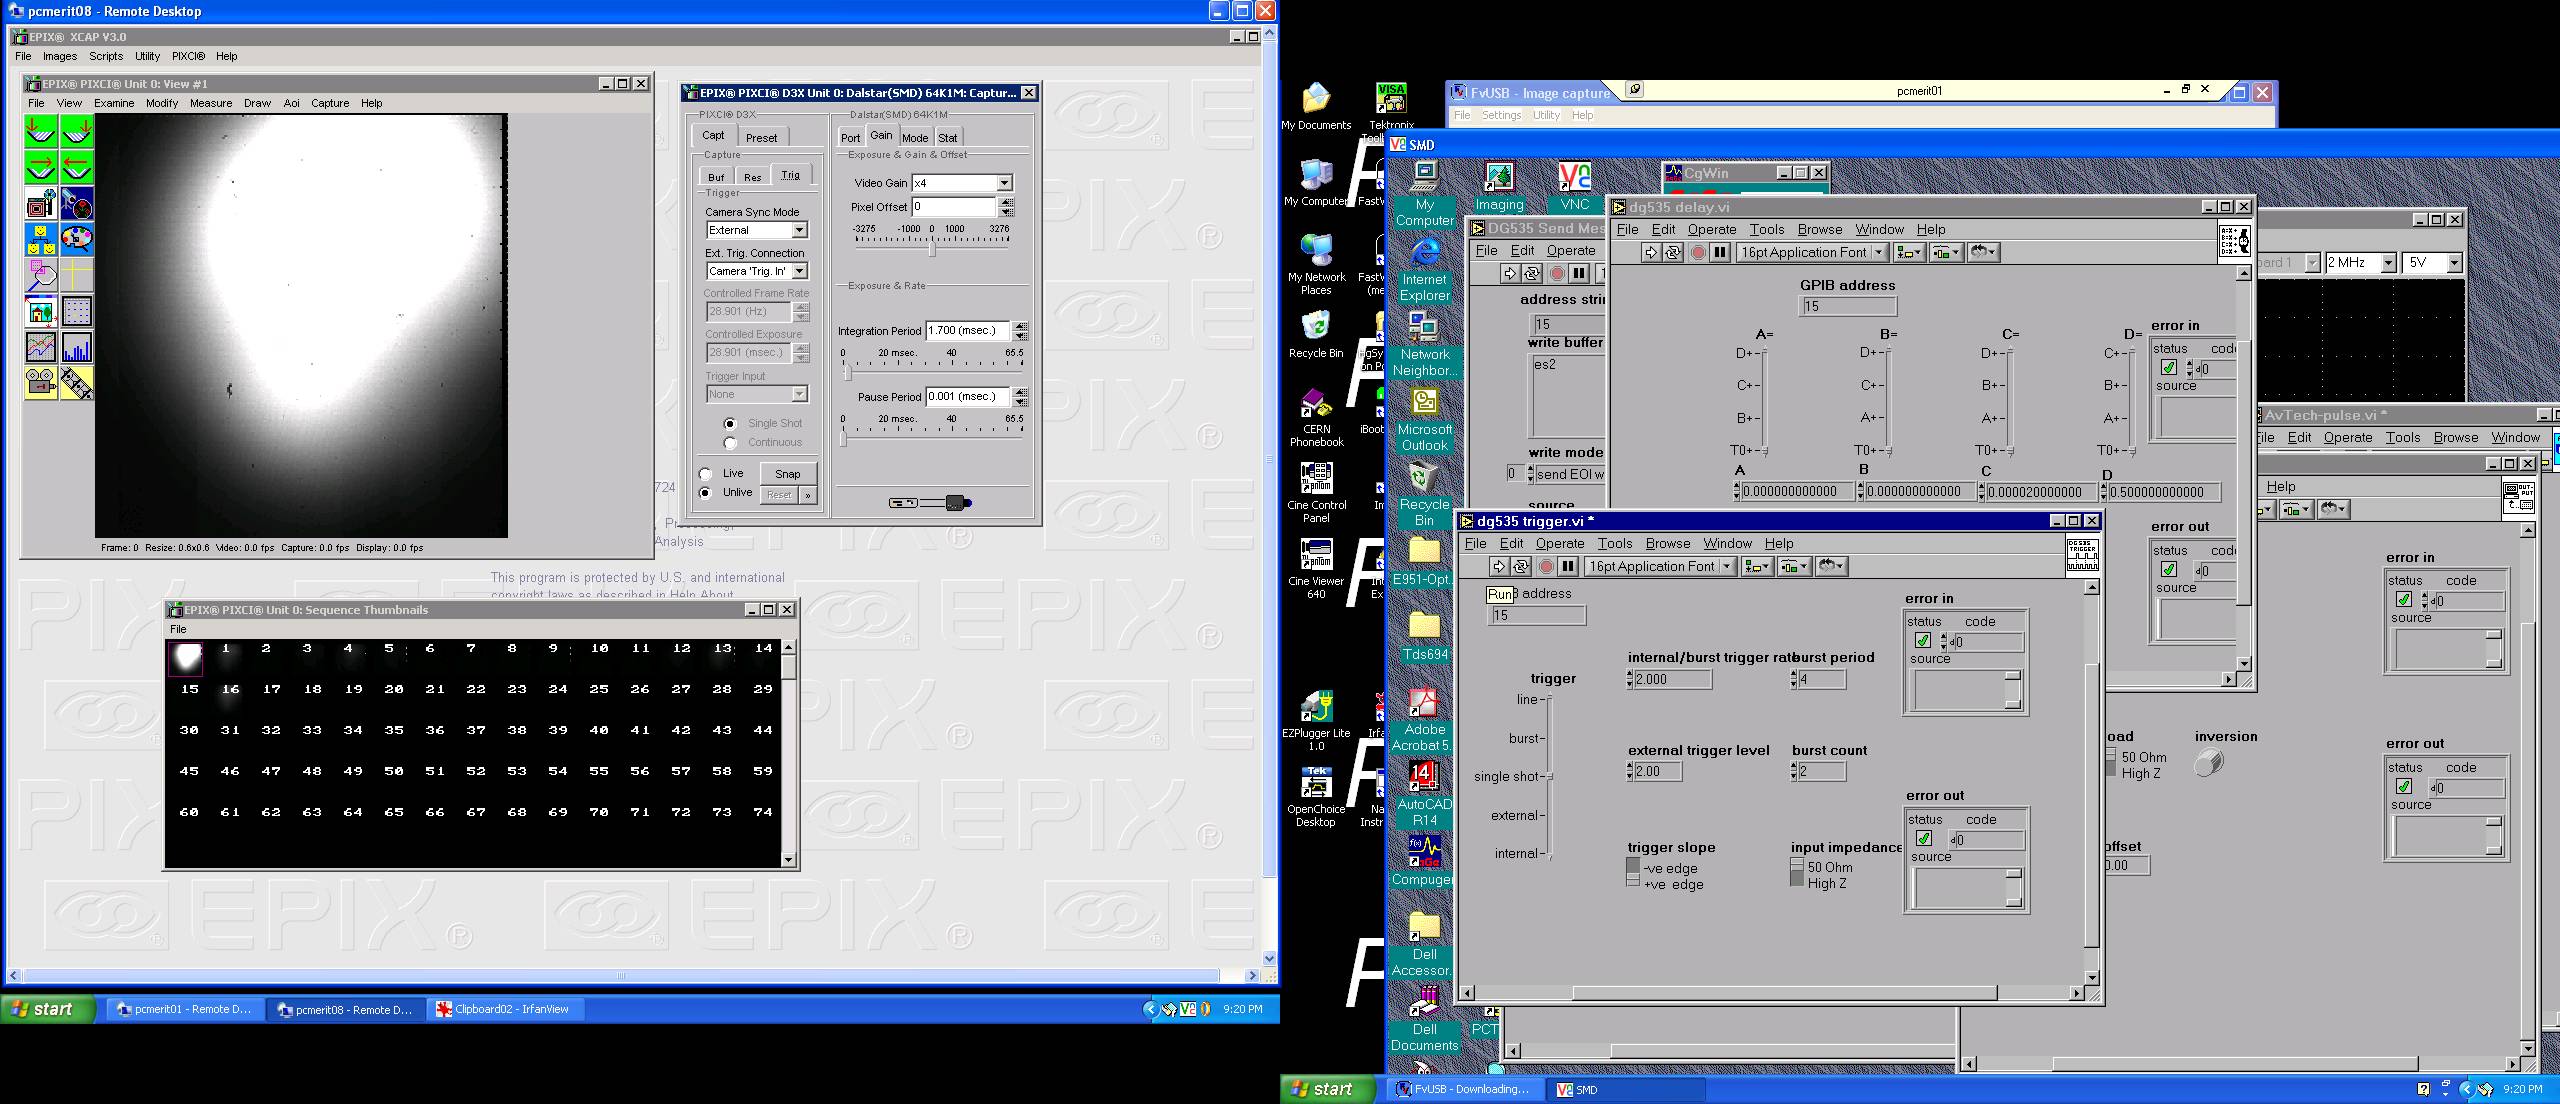Screen dimensions: 2560x1104
Task: Toggle error out status checkbox in dg535 trigger.vi
Action: [1922, 839]
